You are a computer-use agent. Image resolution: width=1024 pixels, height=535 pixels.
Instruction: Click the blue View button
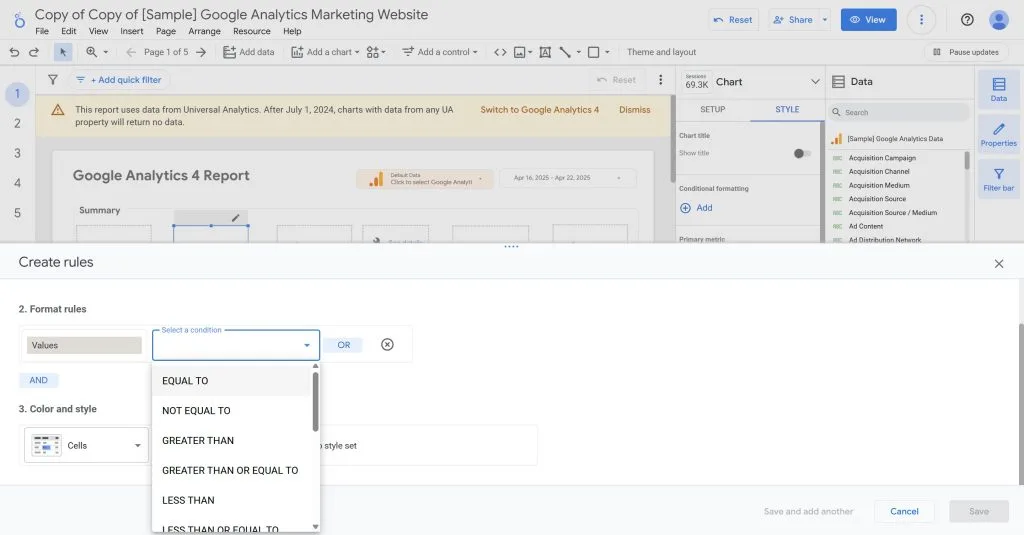869,20
